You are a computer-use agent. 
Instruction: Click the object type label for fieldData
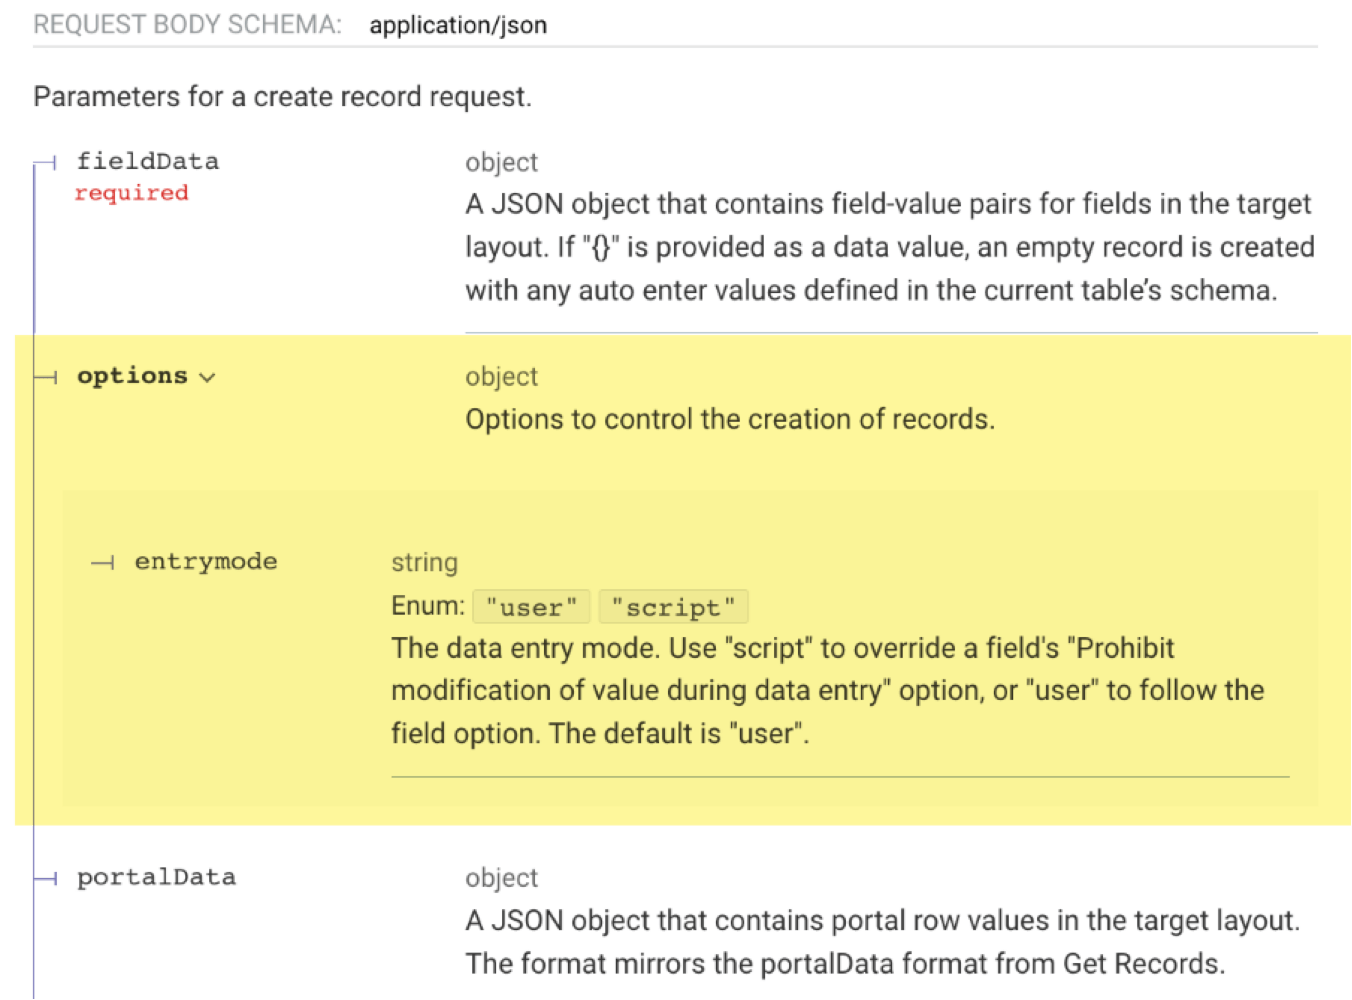502,162
